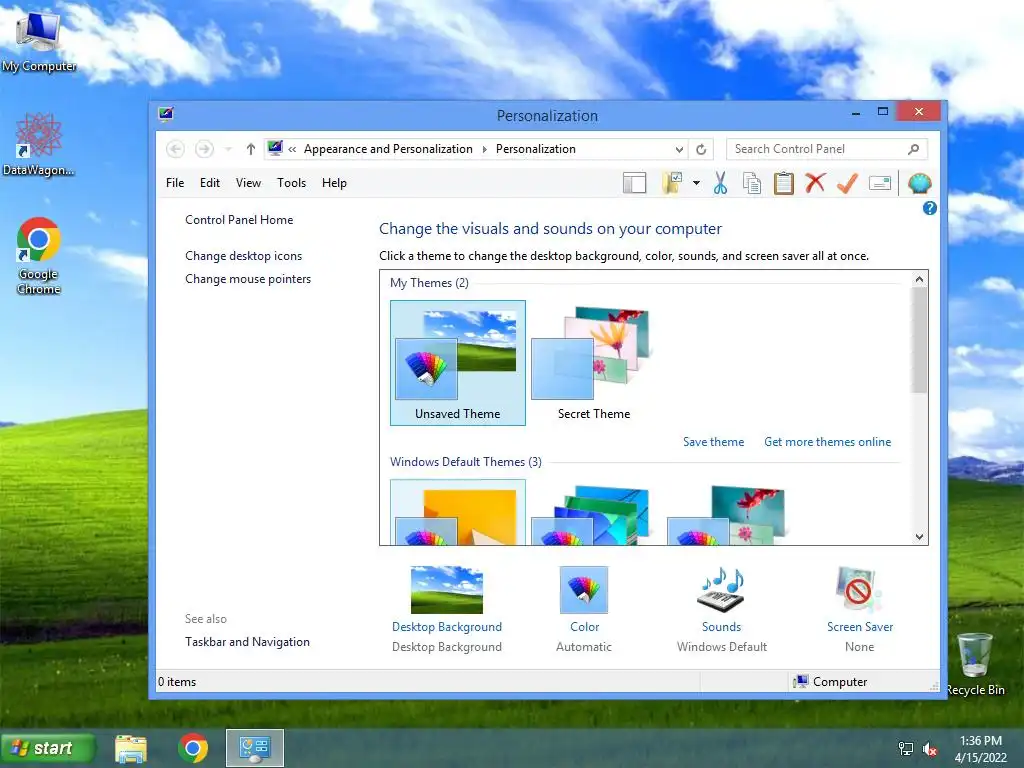The height and width of the screenshot is (768, 1024).
Task: Click Change desktop icons
Action: [x=244, y=256]
